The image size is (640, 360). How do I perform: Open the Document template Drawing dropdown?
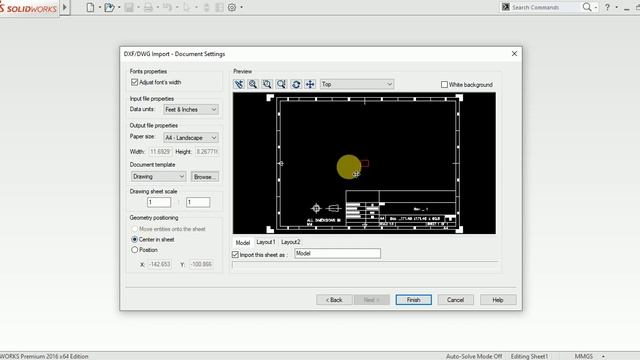(x=159, y=176)
